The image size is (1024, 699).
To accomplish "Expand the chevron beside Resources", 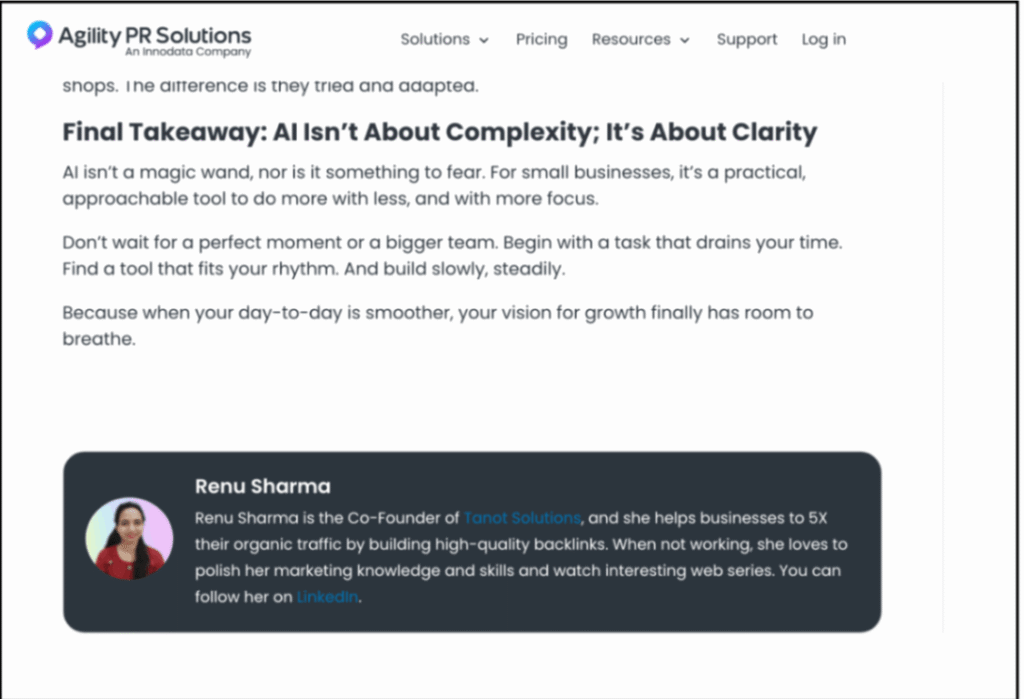I will tap(685, 40).
